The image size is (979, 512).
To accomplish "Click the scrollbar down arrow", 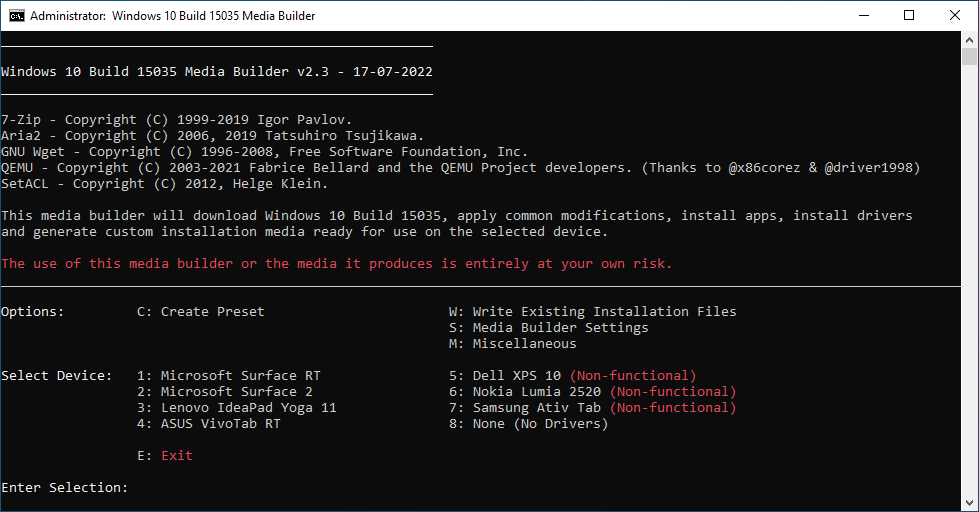I will click(969, 502).
